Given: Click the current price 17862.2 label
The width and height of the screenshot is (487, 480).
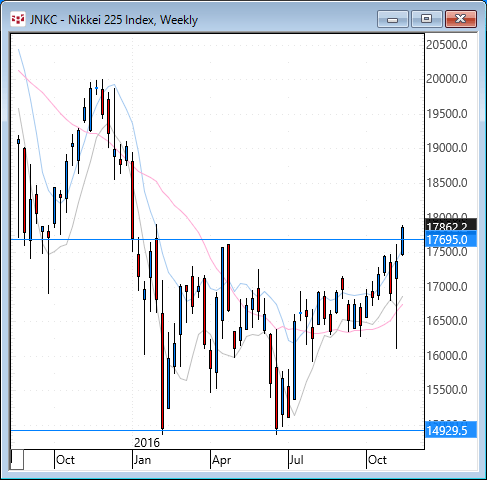Looking at the screenshot, I should pos(451,226).
